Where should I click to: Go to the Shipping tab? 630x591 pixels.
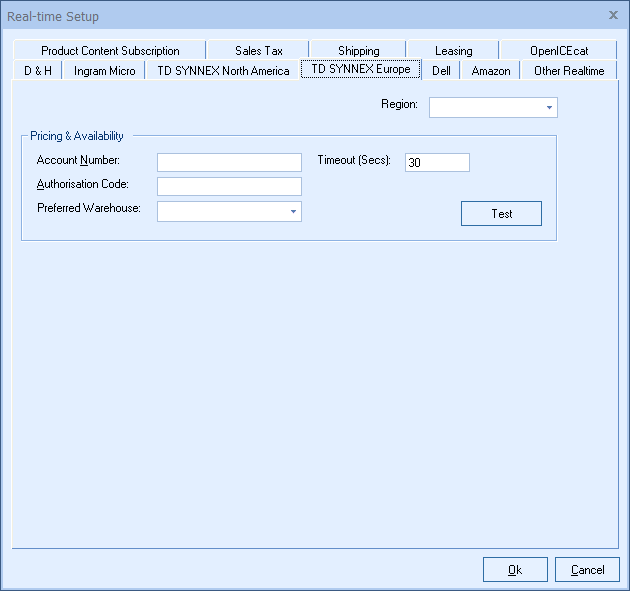coord(358,51)
